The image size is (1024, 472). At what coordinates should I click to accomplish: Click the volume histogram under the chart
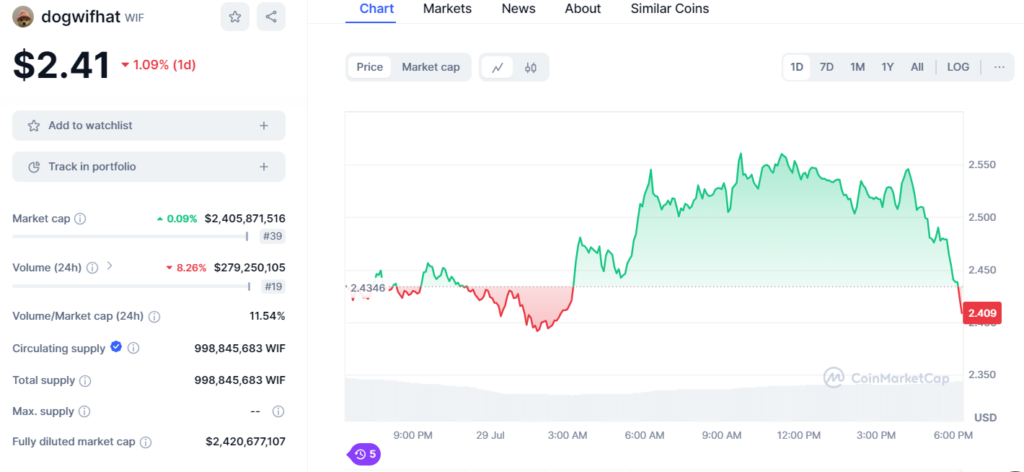654,399
